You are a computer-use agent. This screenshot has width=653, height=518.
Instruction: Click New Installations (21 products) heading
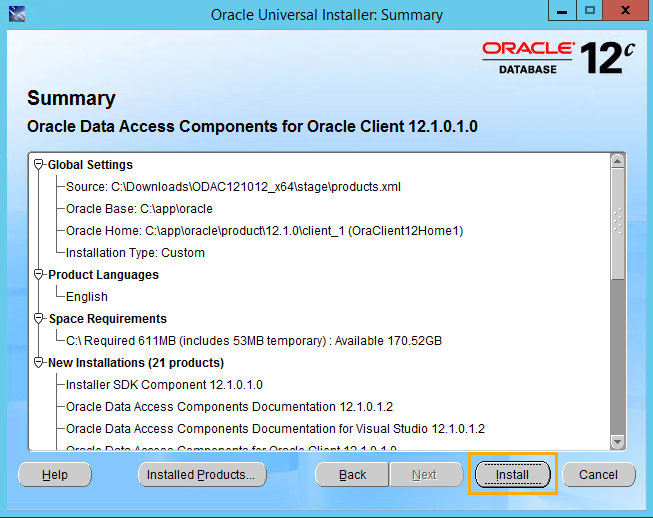tap(136, 363)
